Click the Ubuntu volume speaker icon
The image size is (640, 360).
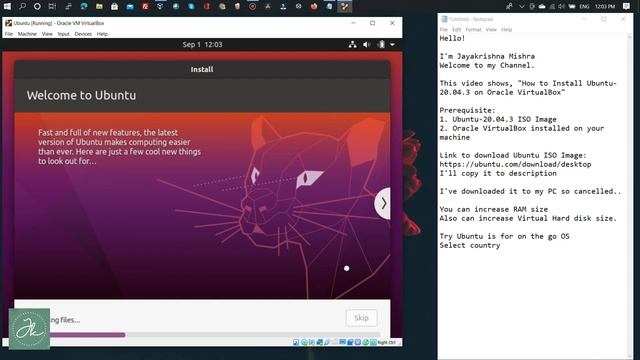(x=367, y=44)
